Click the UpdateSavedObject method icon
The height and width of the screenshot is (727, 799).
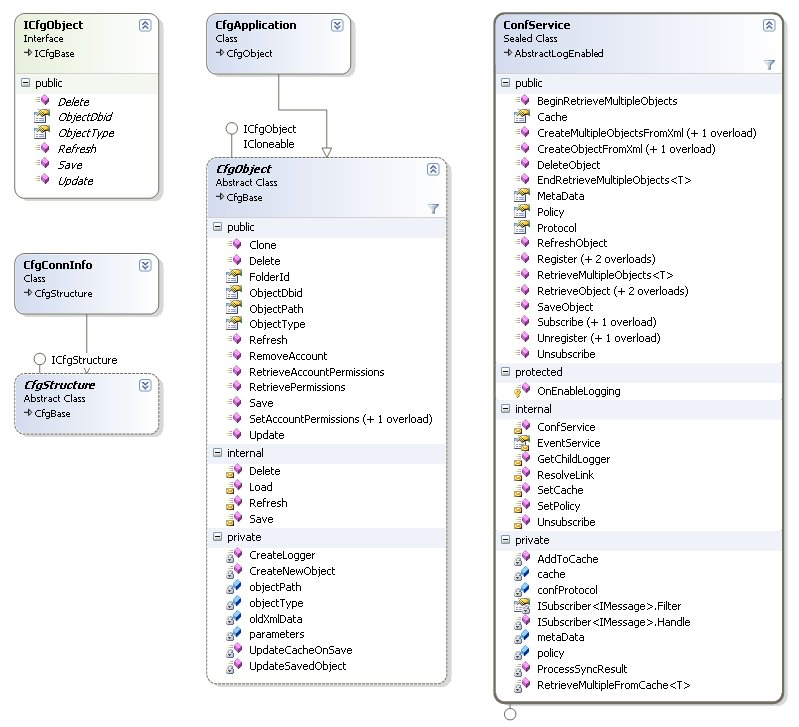tap(234, 666)
